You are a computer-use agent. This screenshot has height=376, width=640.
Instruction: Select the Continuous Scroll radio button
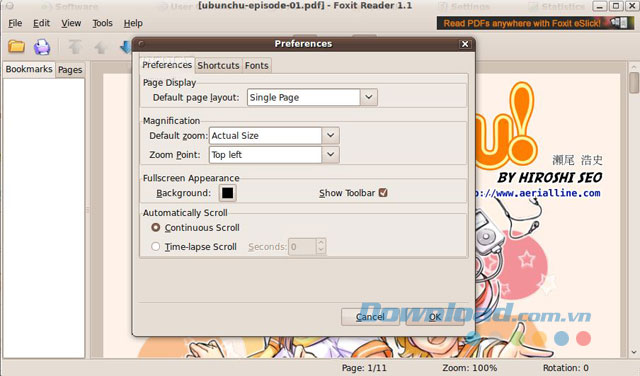[x=156, y=227]
